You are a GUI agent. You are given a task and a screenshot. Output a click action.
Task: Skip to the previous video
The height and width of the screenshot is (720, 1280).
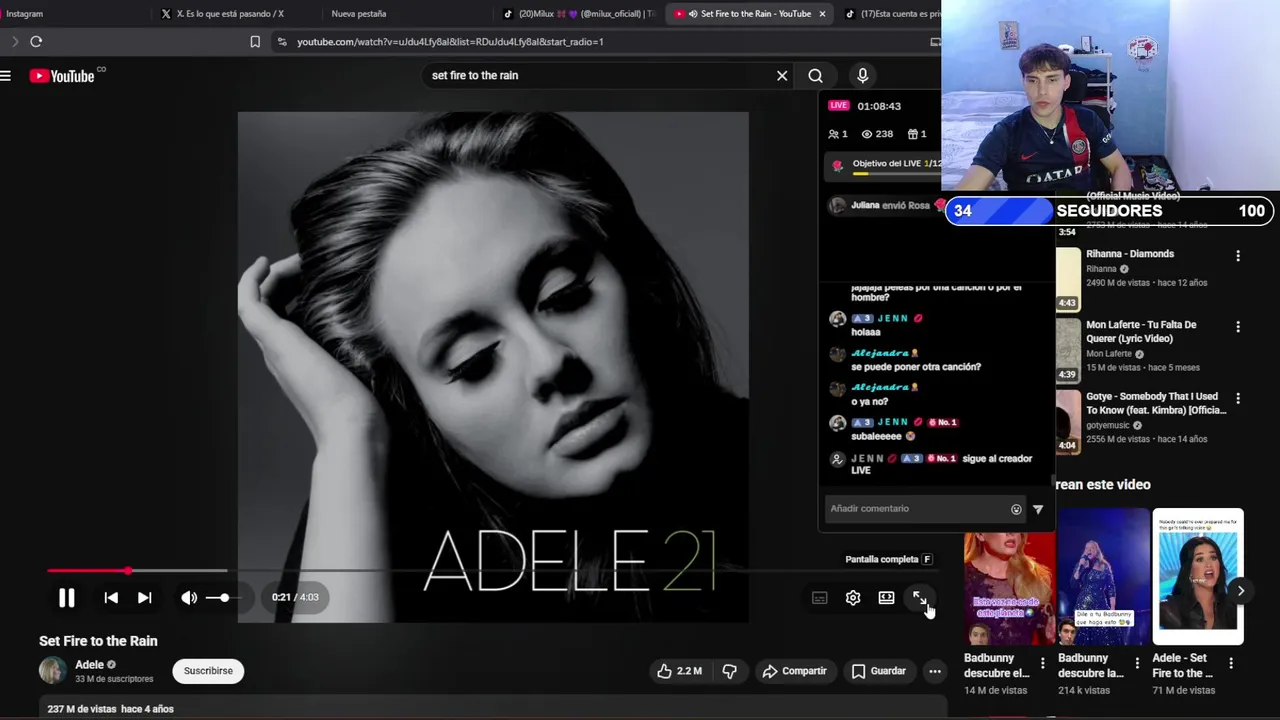111,597
